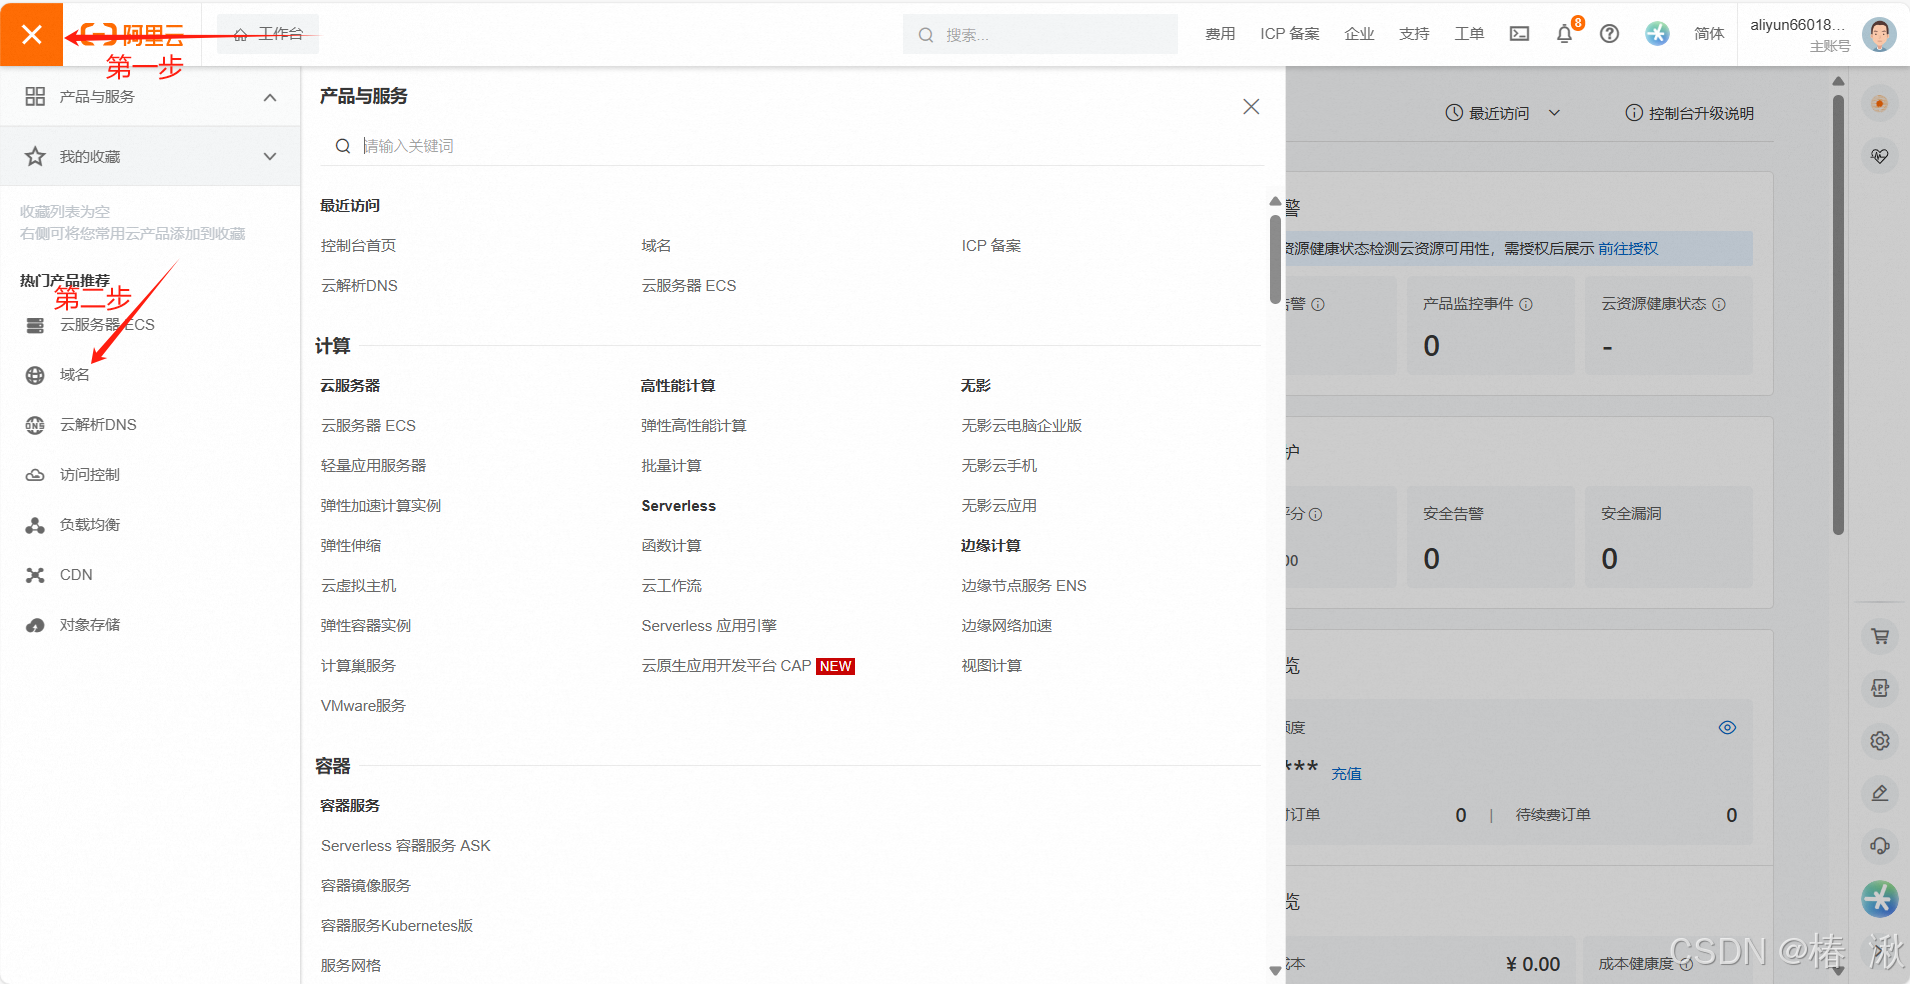
Task: Click the 对象存储 sidebar icon
Action: (x=35, y=625)
